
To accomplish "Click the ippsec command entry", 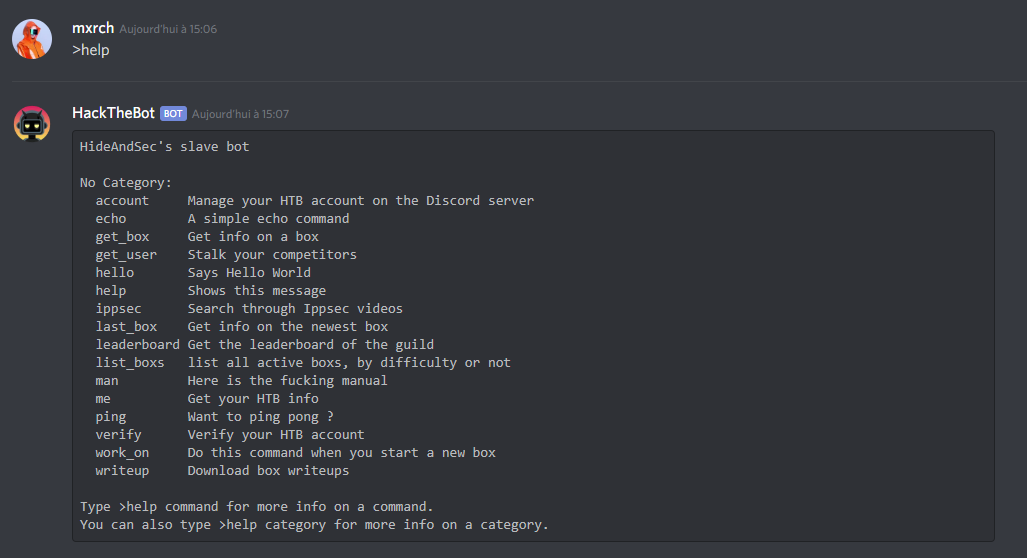I will click(x=119, y=308).
